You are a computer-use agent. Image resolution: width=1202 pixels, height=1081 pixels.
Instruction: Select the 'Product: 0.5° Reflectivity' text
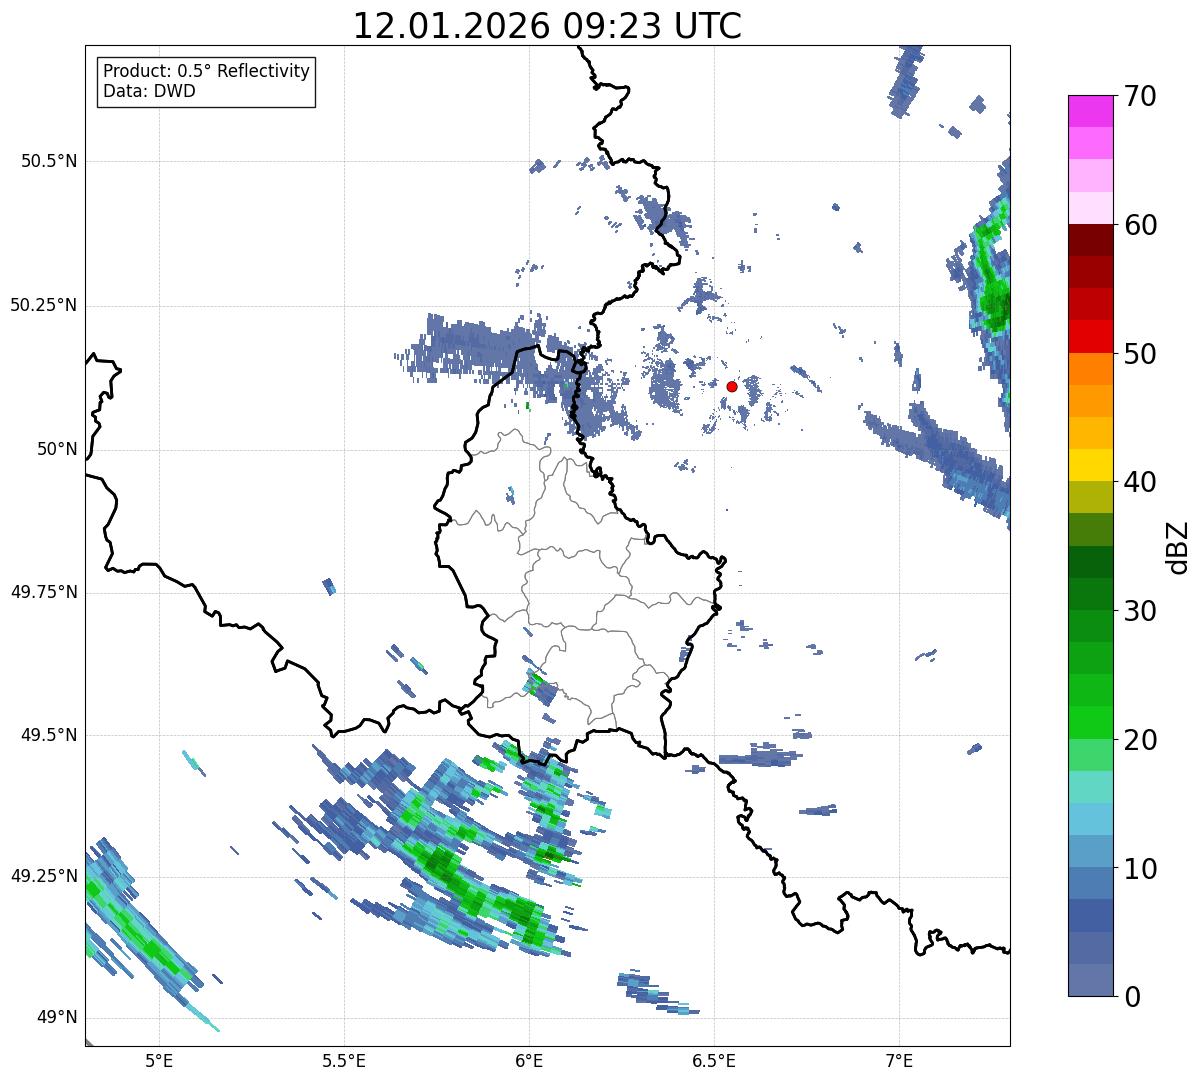206,72
